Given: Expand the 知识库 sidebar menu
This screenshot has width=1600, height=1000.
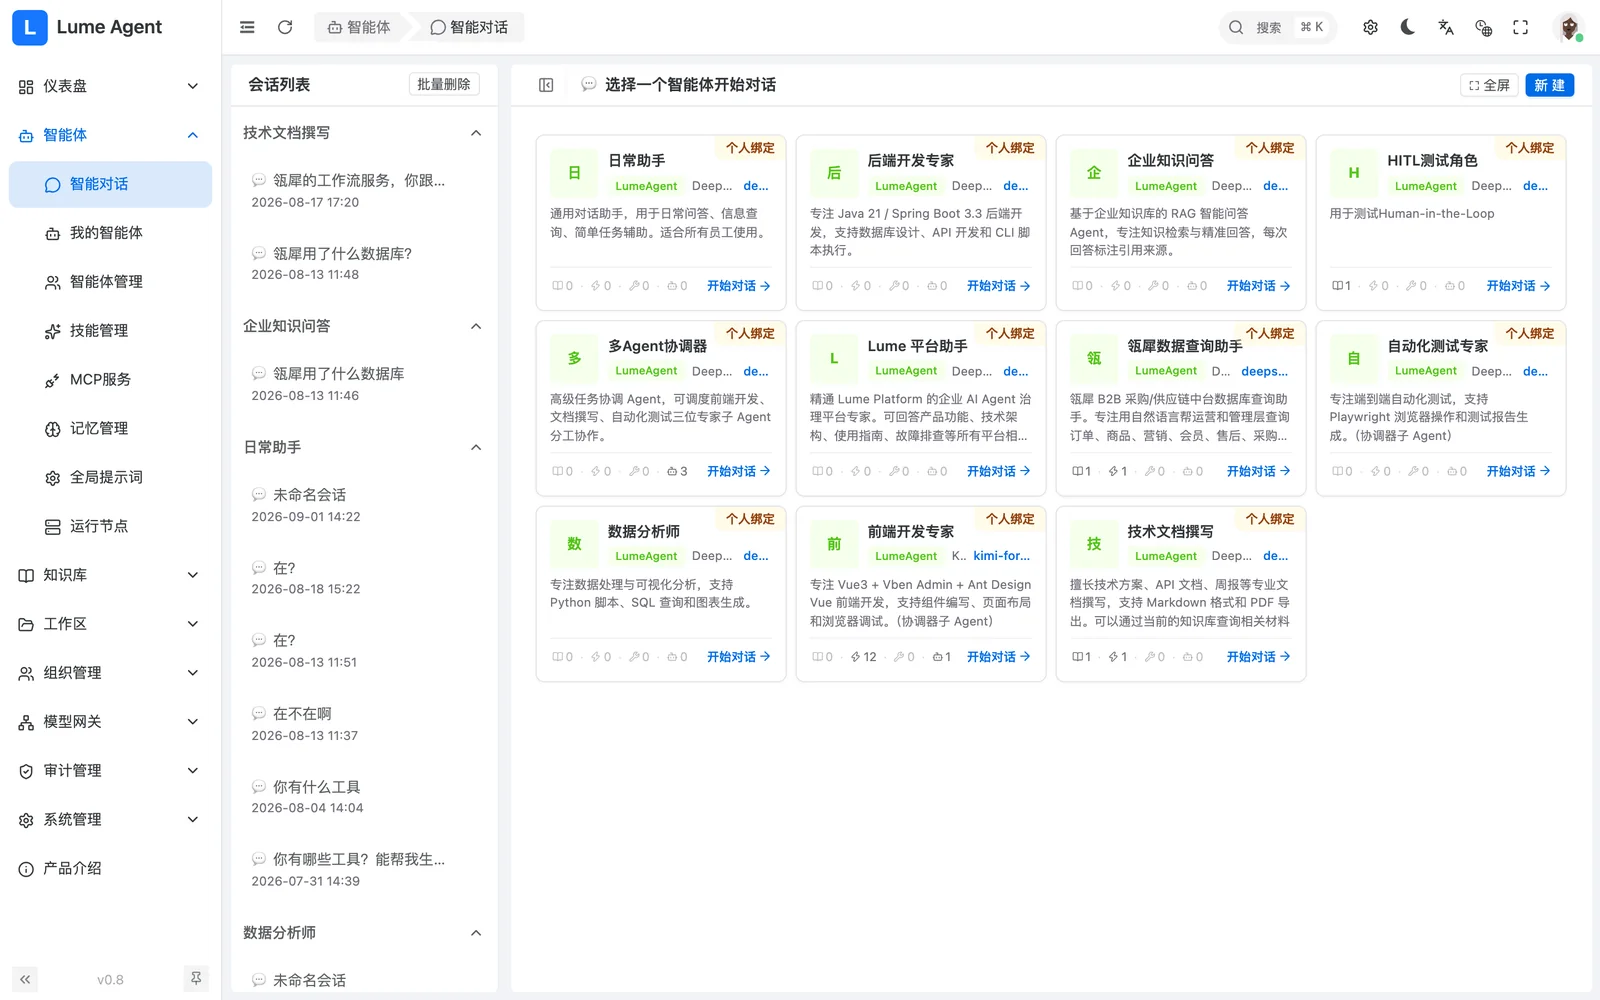Looking at the screenshot, I should pos(109,575).
